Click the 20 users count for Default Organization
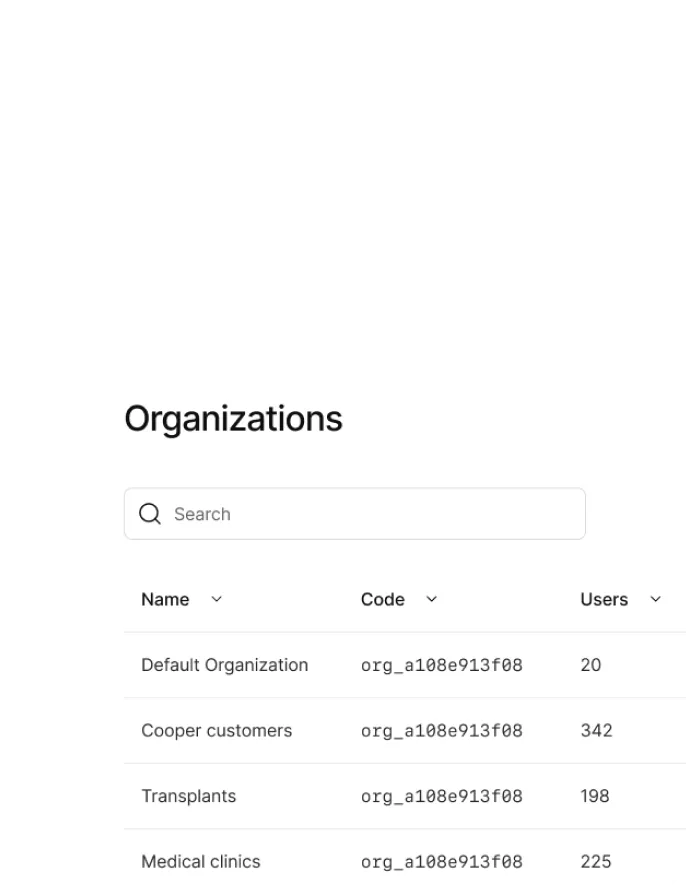The height and width of the screenshot is (890, 686). click(x=590, y=665)
